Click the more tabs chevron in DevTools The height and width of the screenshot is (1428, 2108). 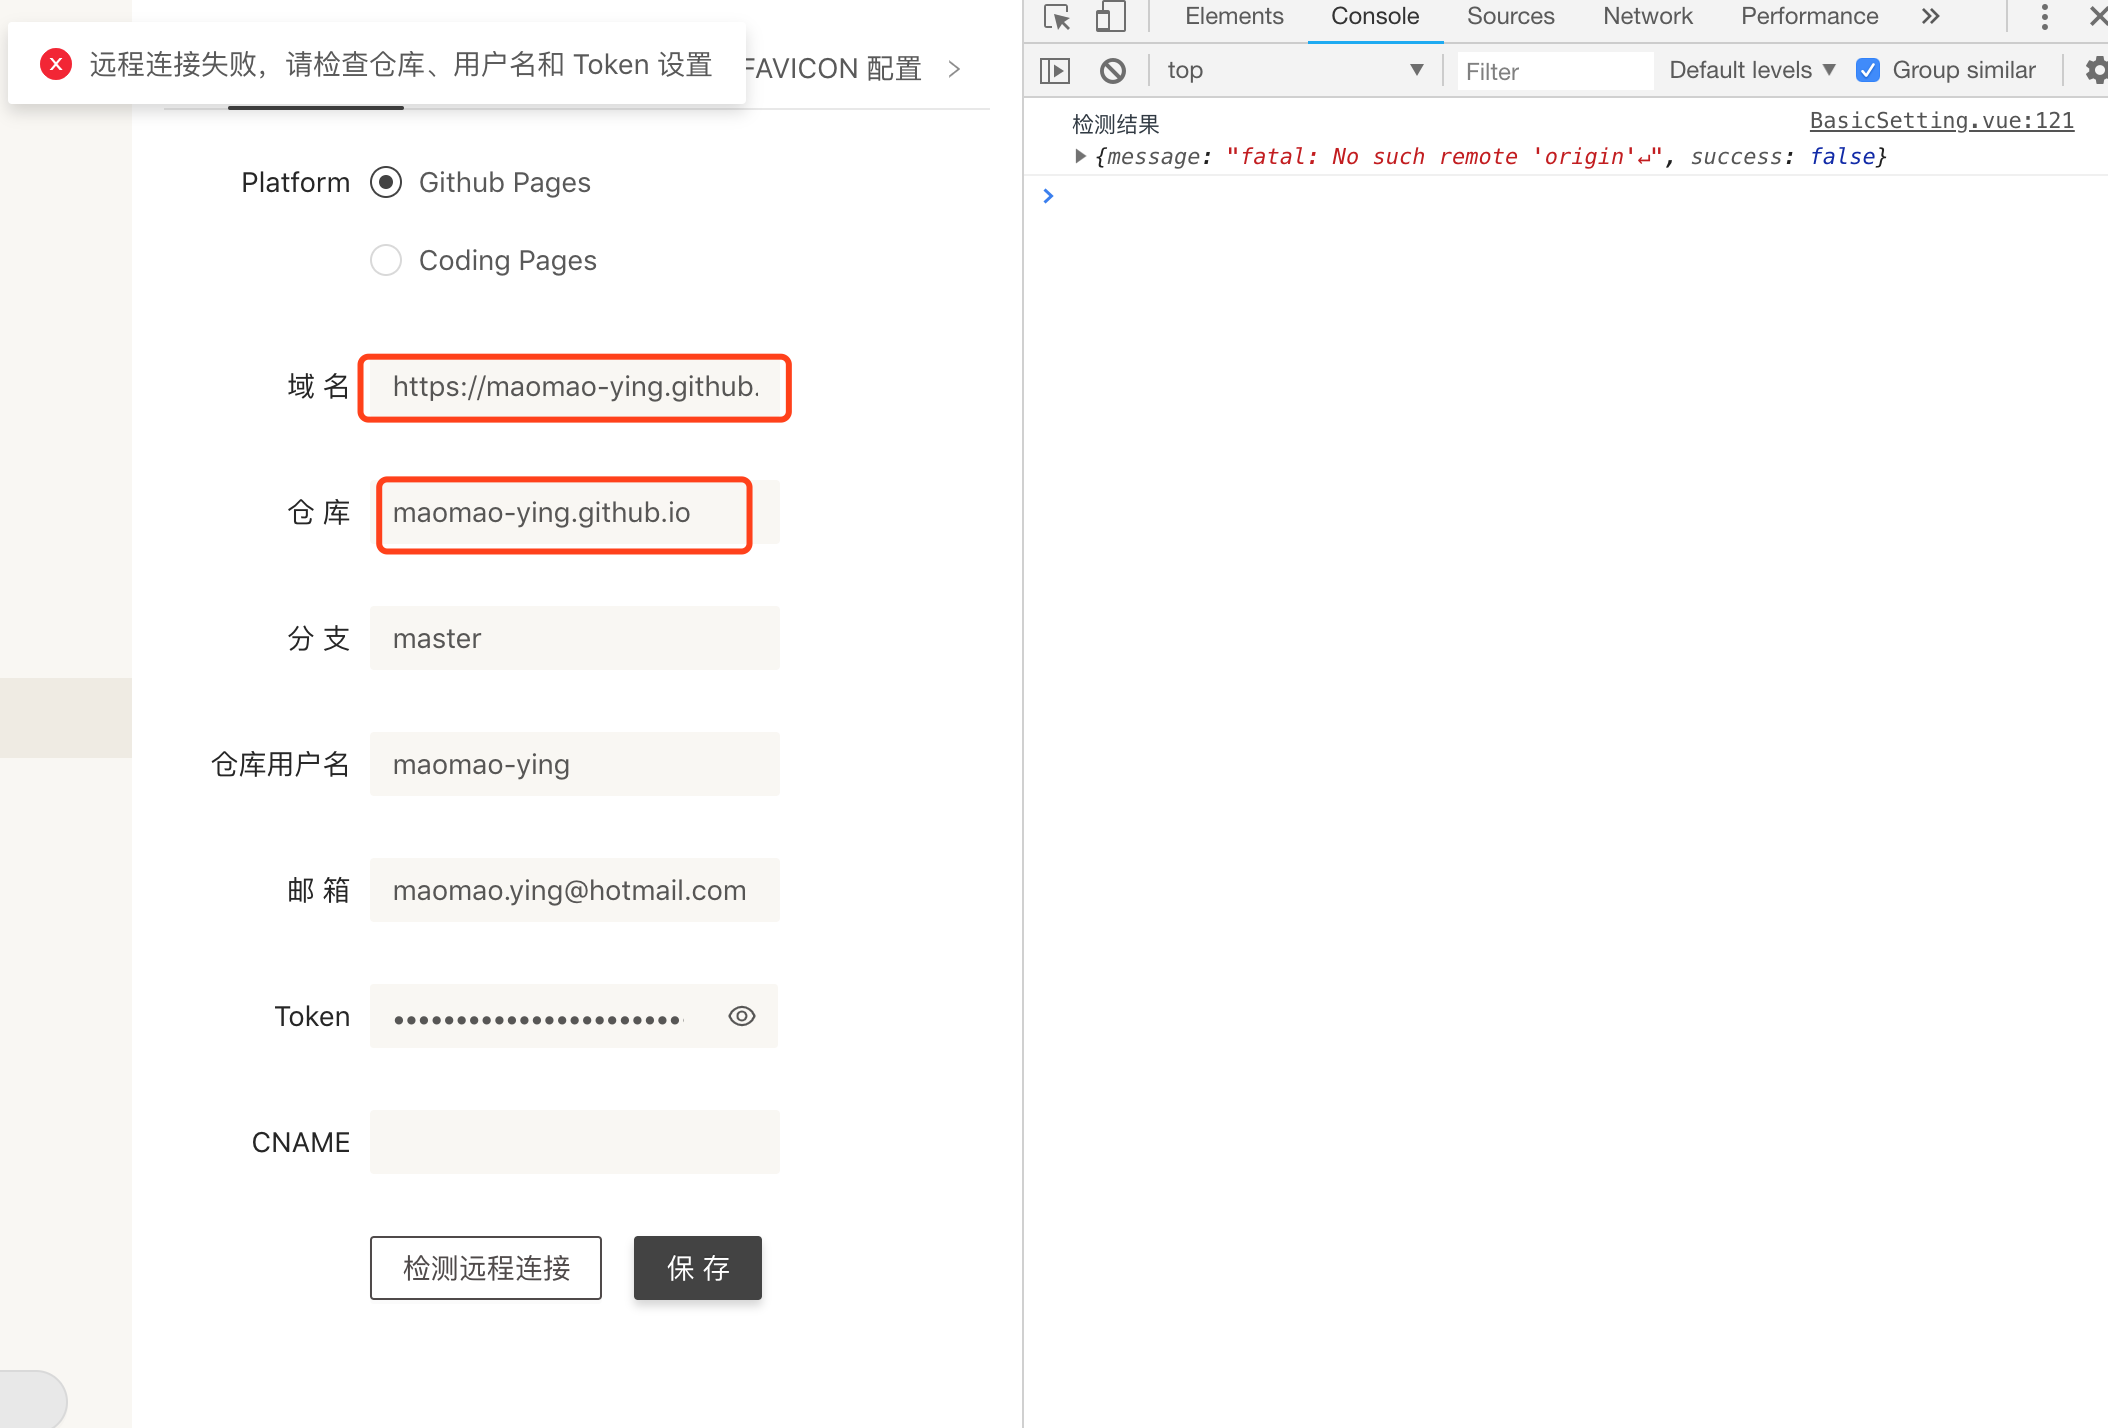(x=1930, y=17)
